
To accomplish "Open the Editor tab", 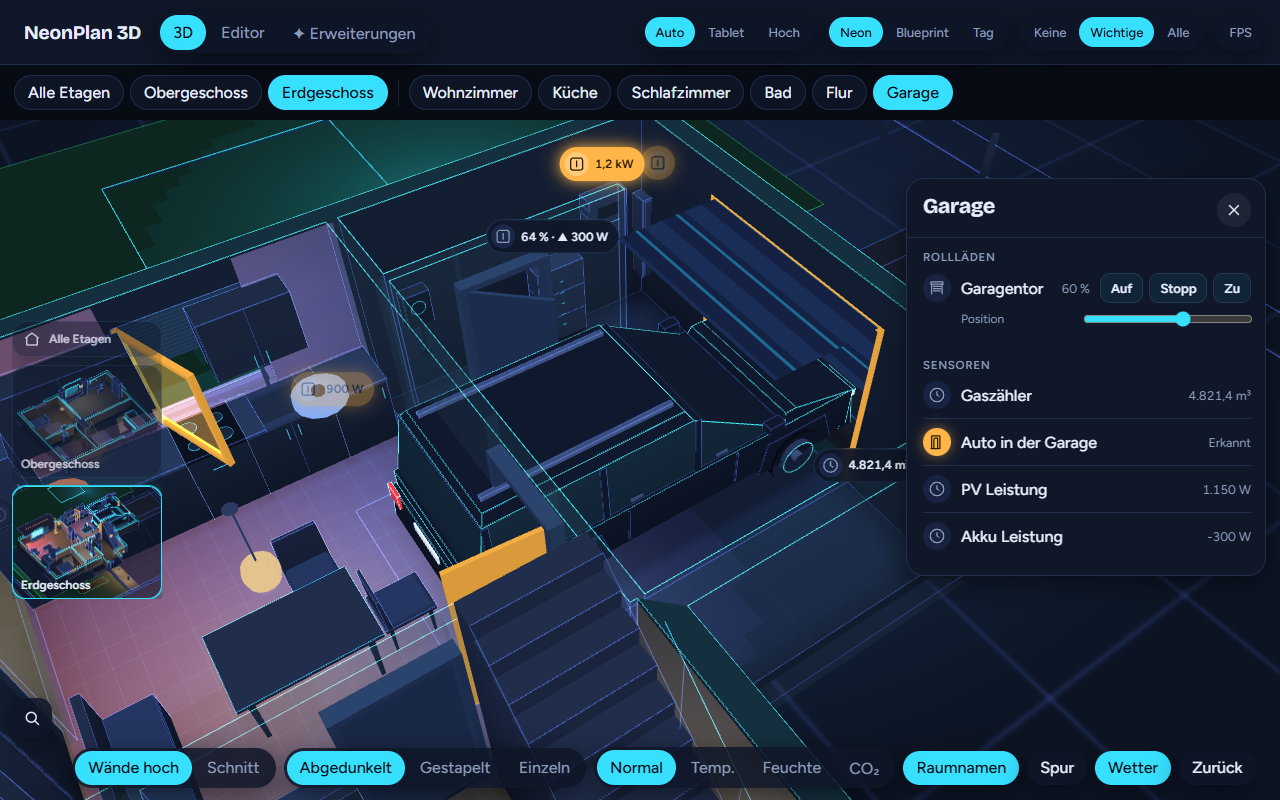I will (243, 33).
